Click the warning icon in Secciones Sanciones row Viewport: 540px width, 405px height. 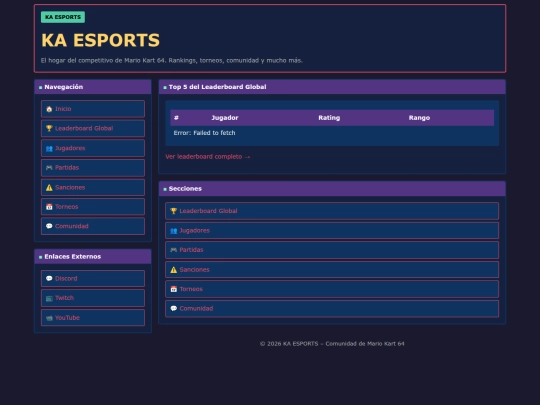(x=174, y=270)
